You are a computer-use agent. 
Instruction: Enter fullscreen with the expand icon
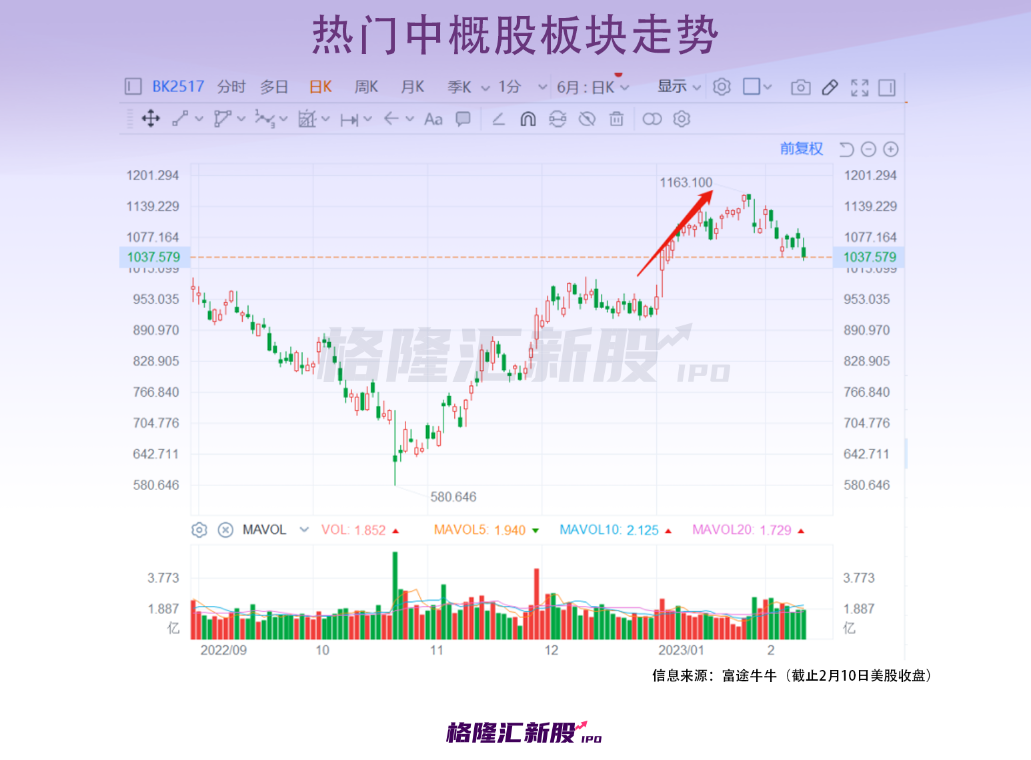(859, 87)
